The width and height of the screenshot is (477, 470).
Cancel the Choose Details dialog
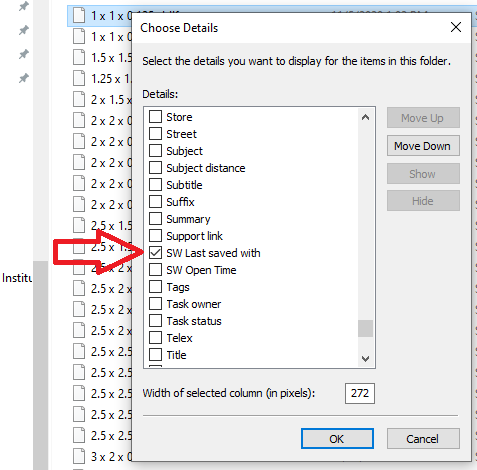pyautogui.click(x=423, y=439)
